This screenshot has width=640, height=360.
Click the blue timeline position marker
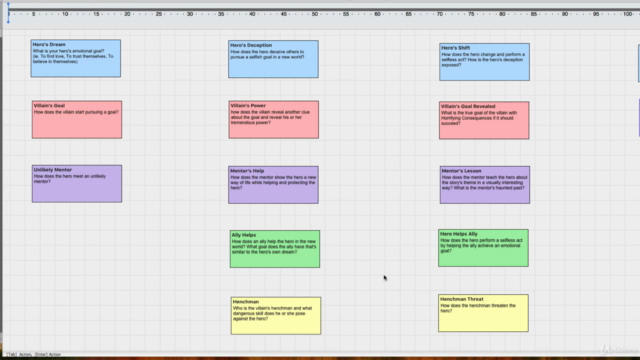pyautogui.click(x=8, y=13)
